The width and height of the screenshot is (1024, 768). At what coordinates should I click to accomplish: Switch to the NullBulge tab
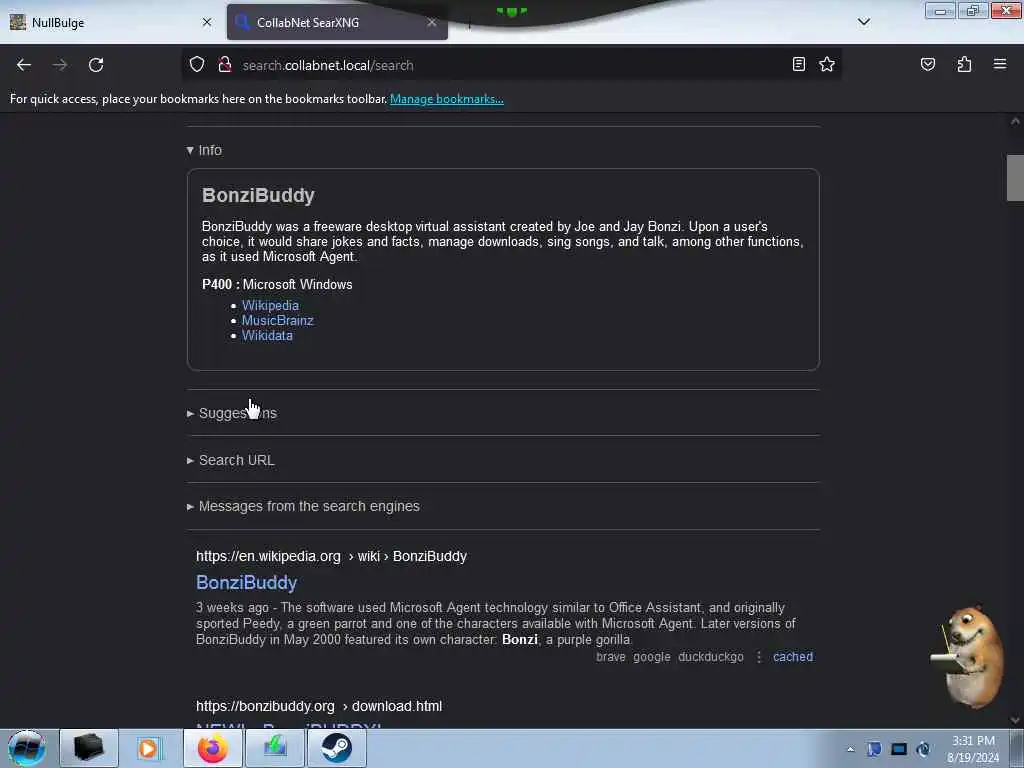coord(111,22)
